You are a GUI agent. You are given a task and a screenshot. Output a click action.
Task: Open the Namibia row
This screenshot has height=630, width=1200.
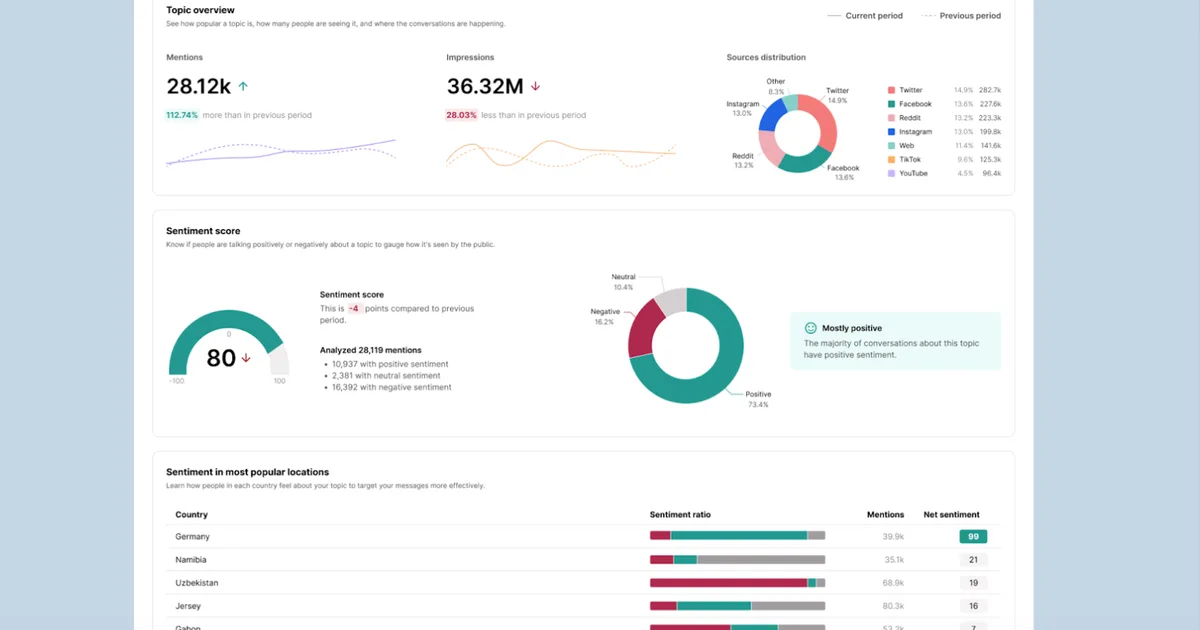click(x=583, y=560)
